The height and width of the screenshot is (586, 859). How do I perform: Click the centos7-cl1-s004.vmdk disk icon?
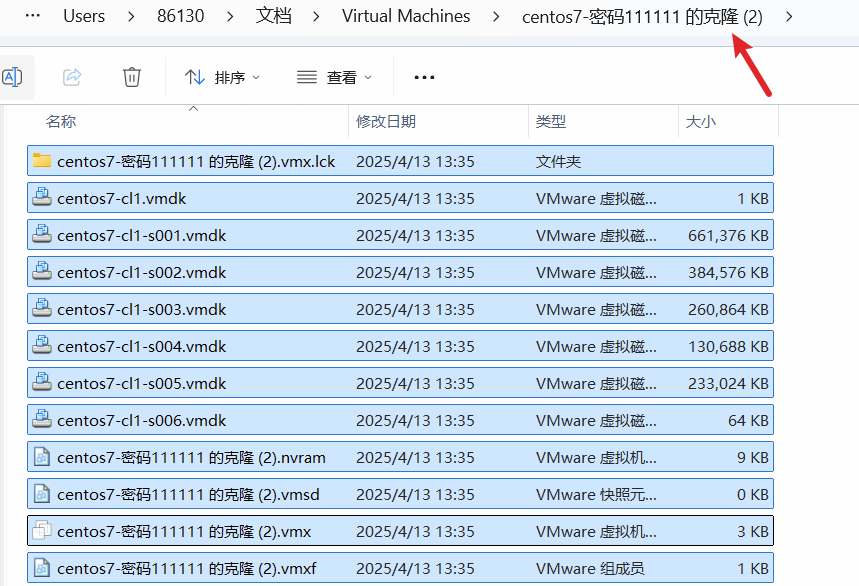(x=42, y=344)
